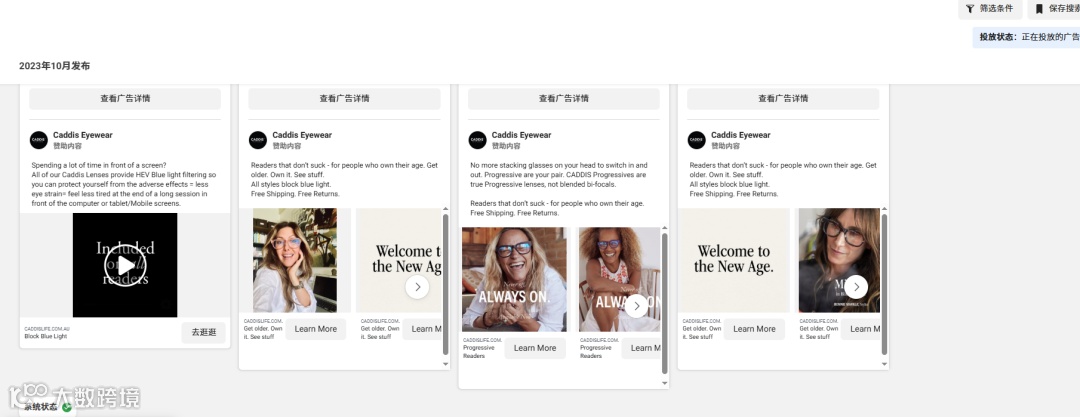Click scrollbar up arrow in second ad card

446,208
